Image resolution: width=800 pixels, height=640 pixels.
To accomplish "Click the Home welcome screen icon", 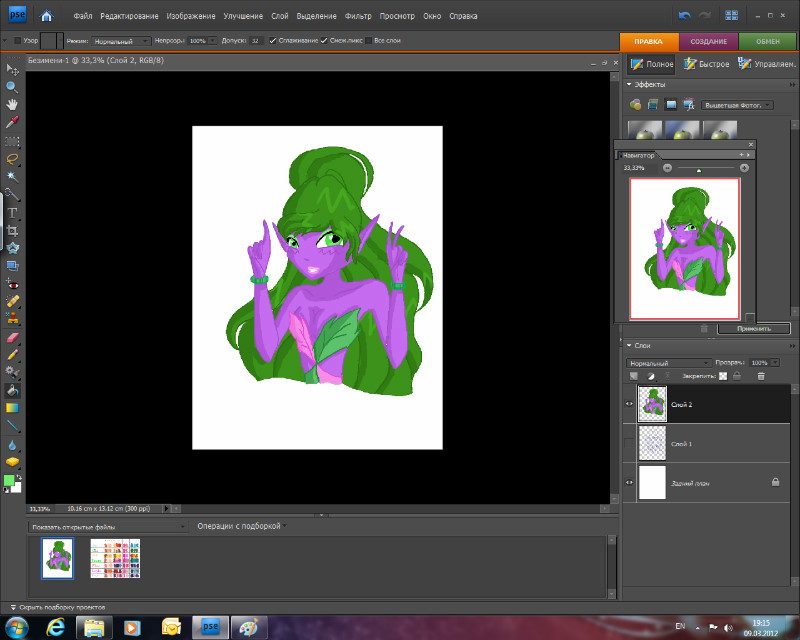I will [46, 16].
